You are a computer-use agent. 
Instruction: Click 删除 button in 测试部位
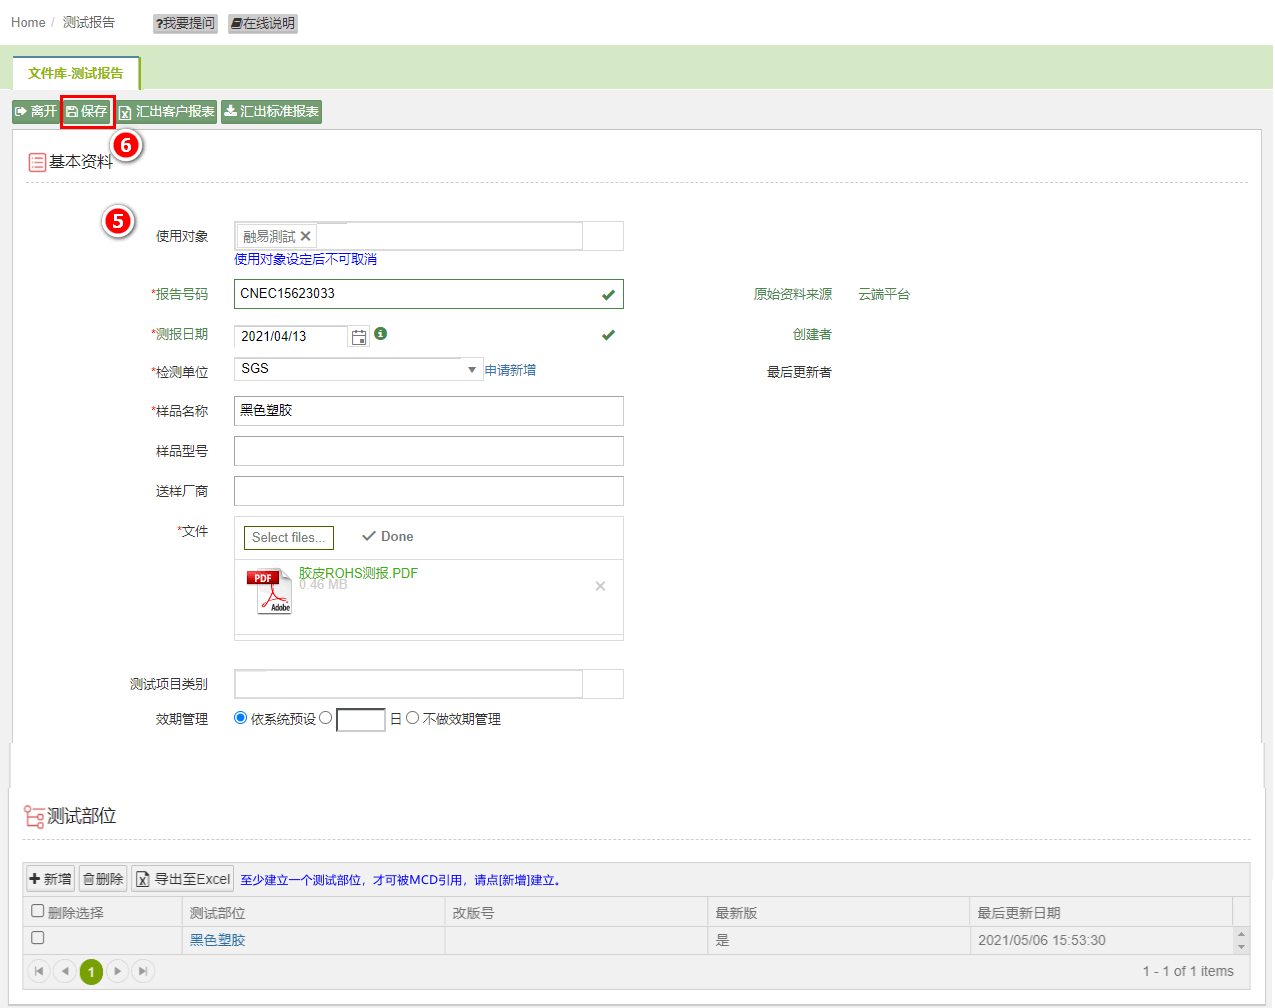(103, 879)
